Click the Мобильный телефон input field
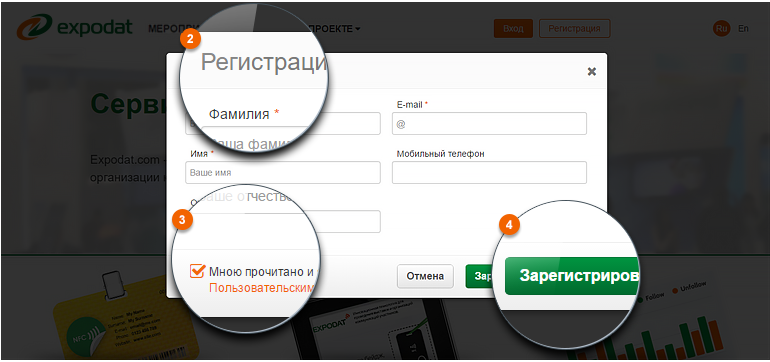 [x=489, y=172]
